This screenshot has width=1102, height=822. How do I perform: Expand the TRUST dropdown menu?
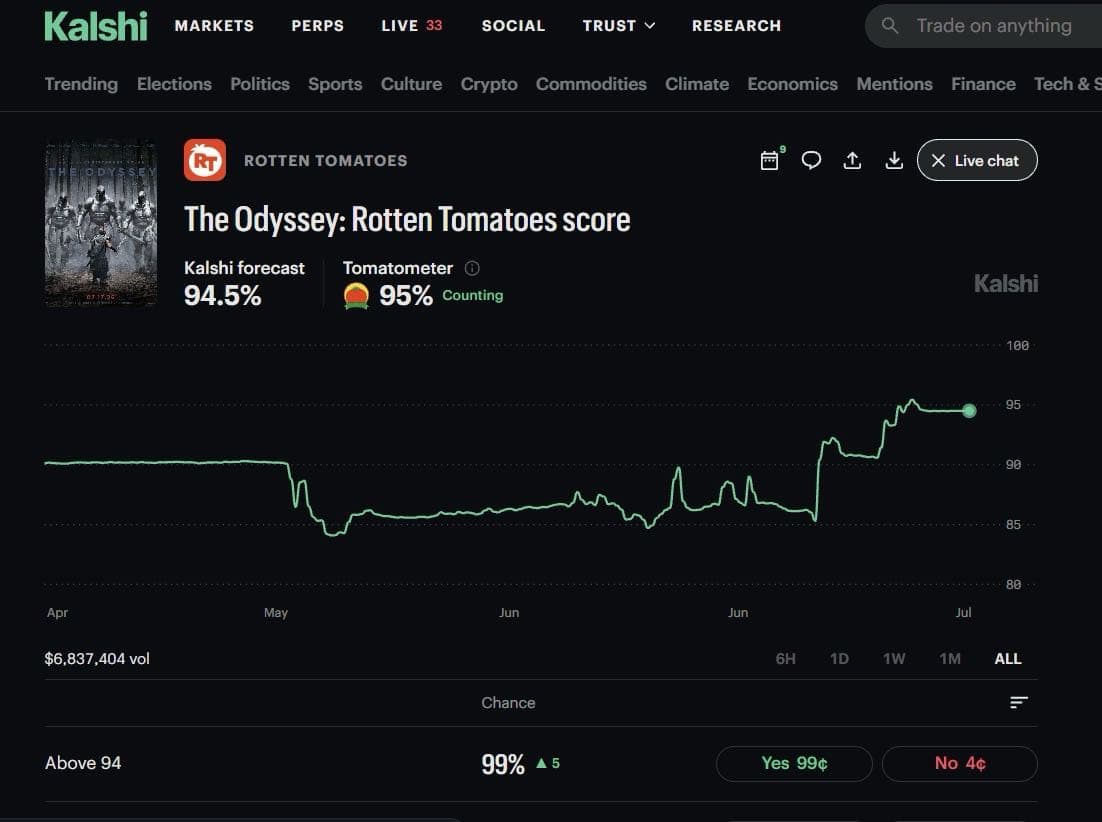(x=618, y=26)
